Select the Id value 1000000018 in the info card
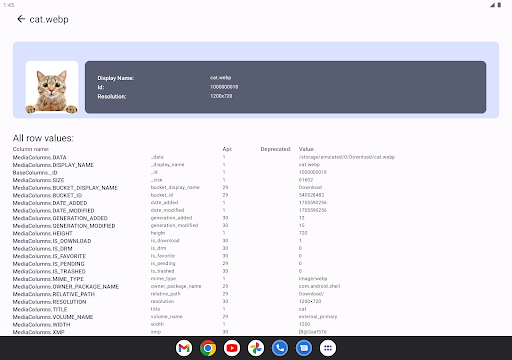Screen dimensions: 512x360 [x=224, y=87]
